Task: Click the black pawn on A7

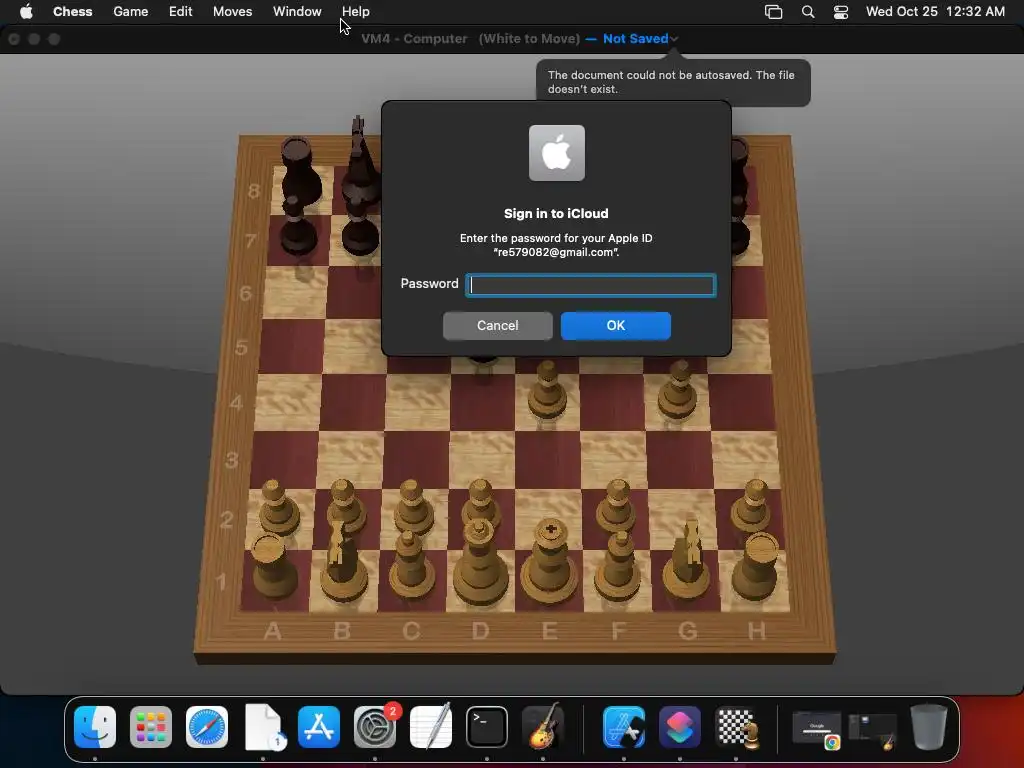Action: [x=298, y=226]
